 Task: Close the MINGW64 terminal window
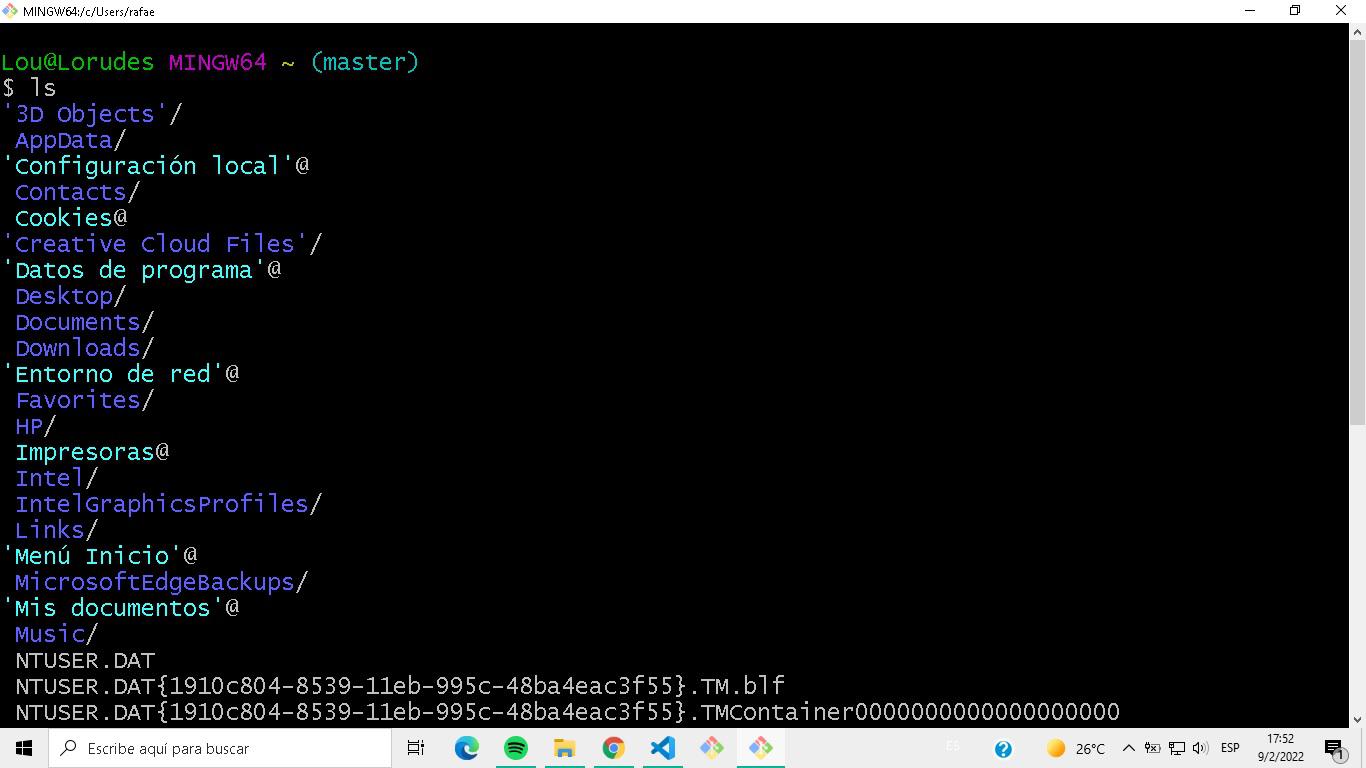[1341, 11]
